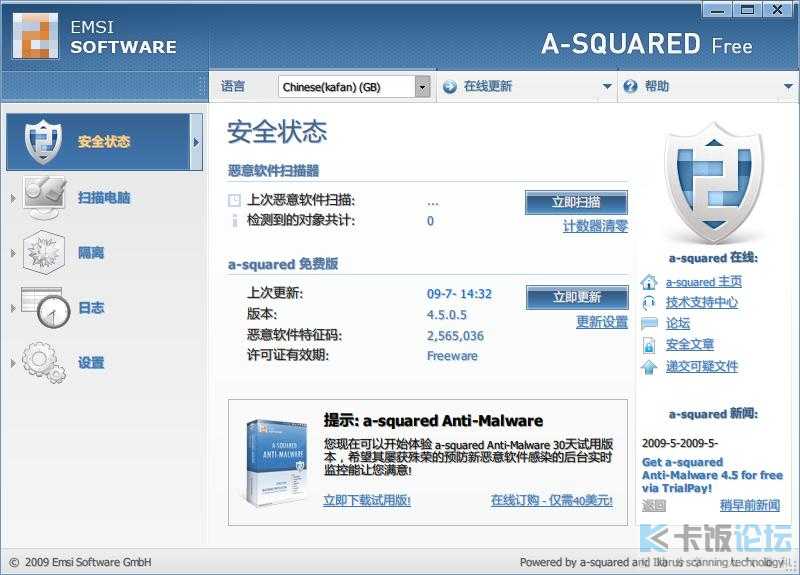Click the Anti-Malware product box image
800x575 pixels.
coord(276,462)
